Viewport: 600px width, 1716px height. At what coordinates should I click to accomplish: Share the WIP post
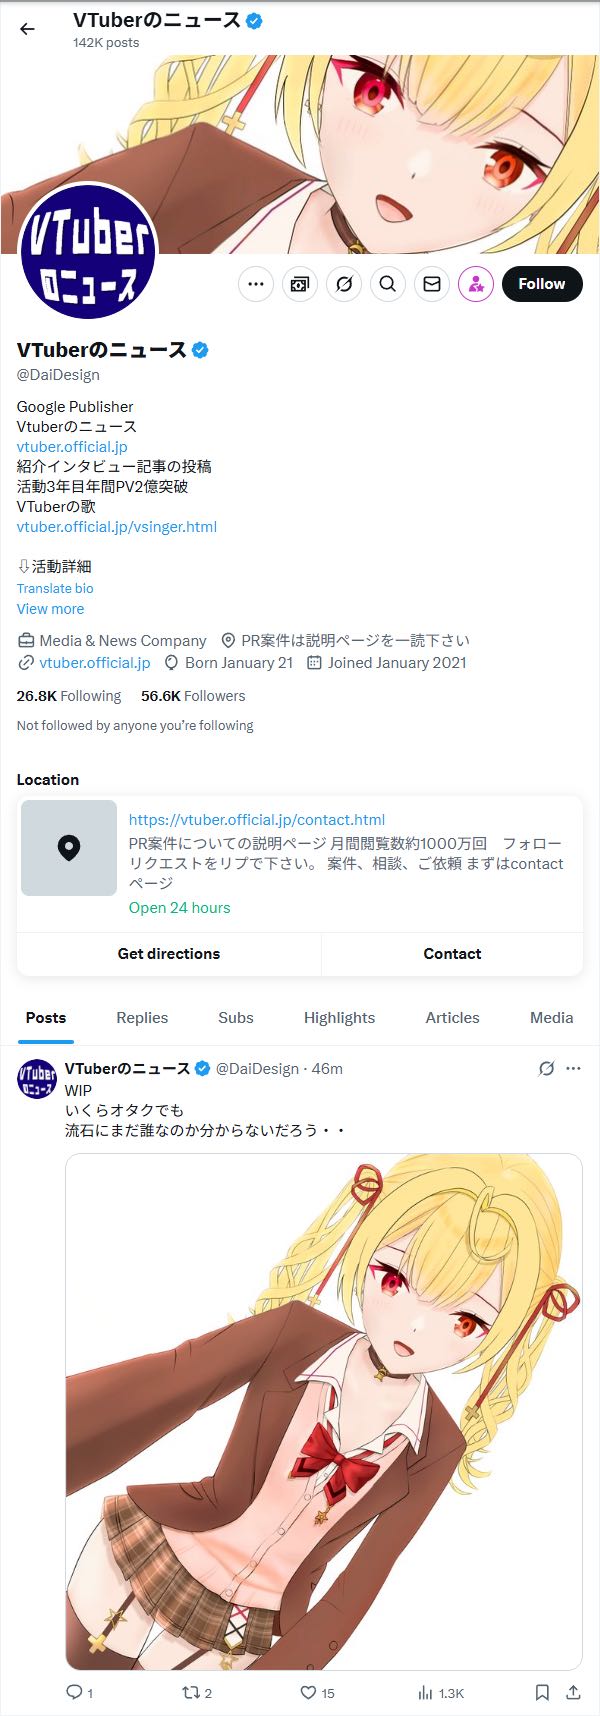(x=573, y=1692)
